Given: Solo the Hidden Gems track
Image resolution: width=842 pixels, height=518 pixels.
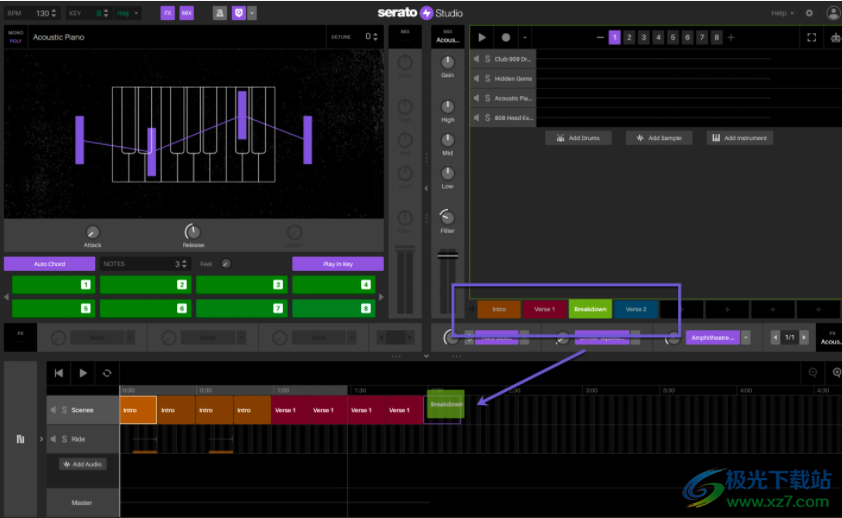Looking at the screenshot, I should [488, 78].
